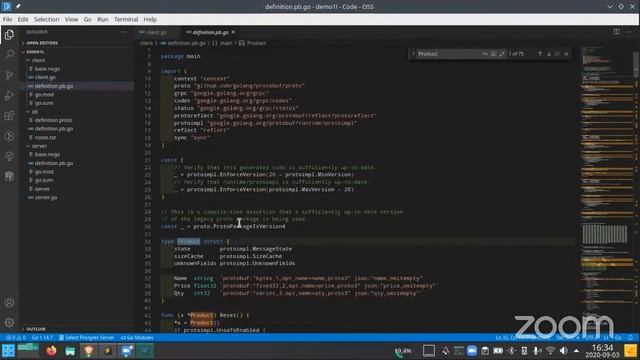
Task: Click Go 1.14.7 version status item
Action: 42,338
